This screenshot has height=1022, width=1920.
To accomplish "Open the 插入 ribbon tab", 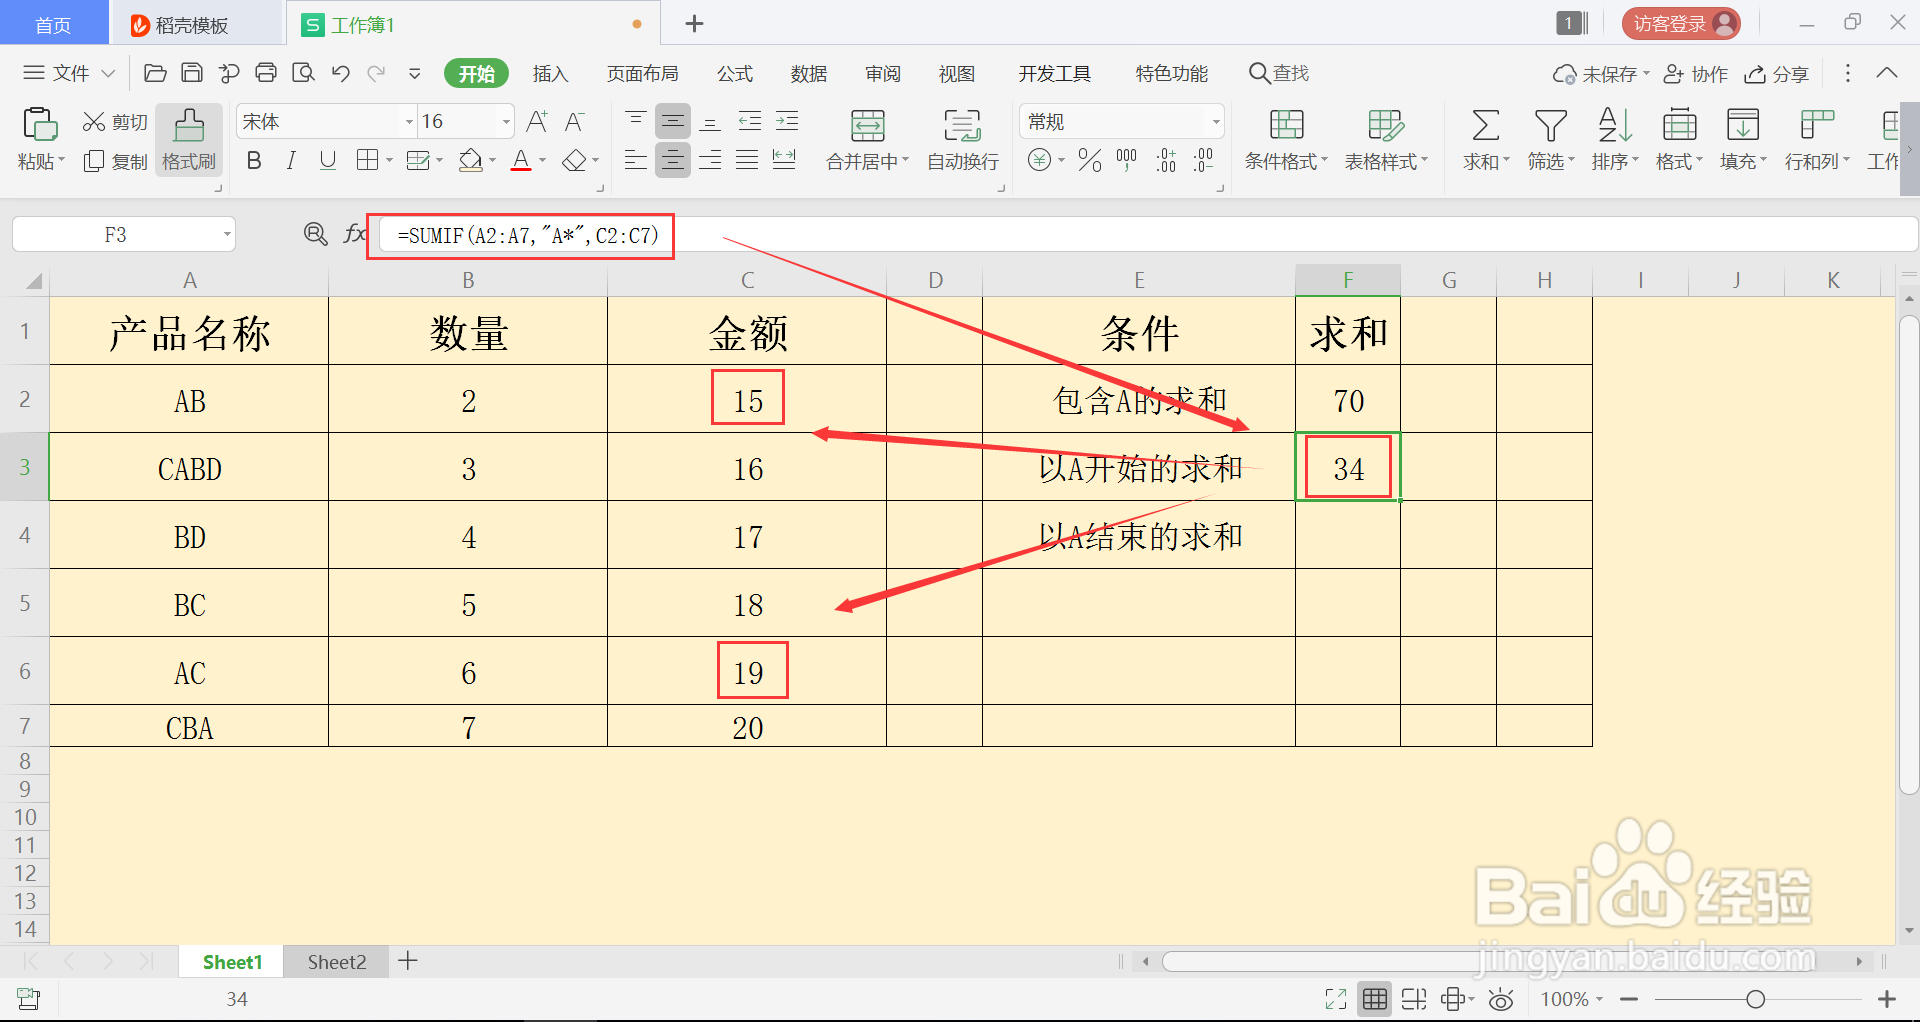I will [550, 73].
